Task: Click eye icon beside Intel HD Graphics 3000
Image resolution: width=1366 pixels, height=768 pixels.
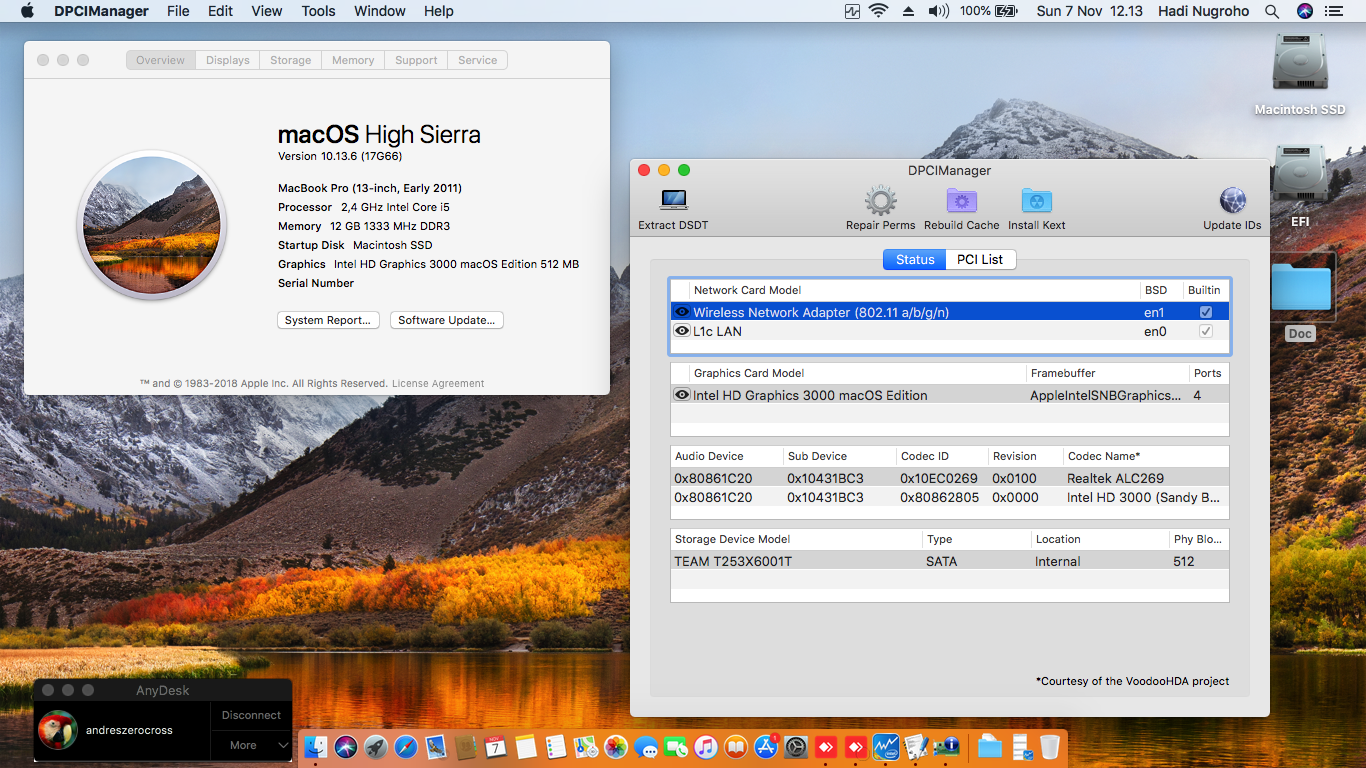Action: tap(682, 395)
